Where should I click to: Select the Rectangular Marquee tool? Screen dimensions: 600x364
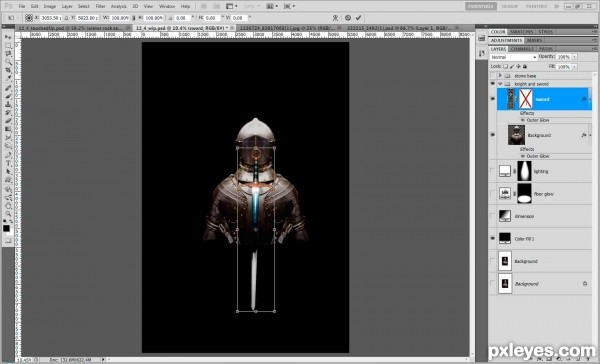point(8,46)
